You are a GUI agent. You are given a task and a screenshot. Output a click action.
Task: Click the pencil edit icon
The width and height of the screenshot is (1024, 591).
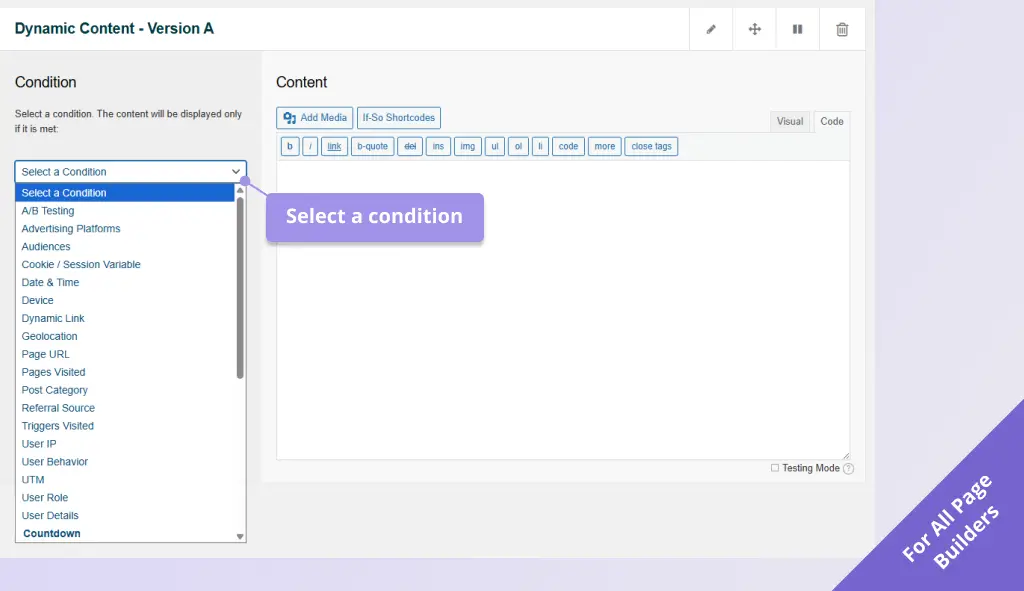coord(711,28)
